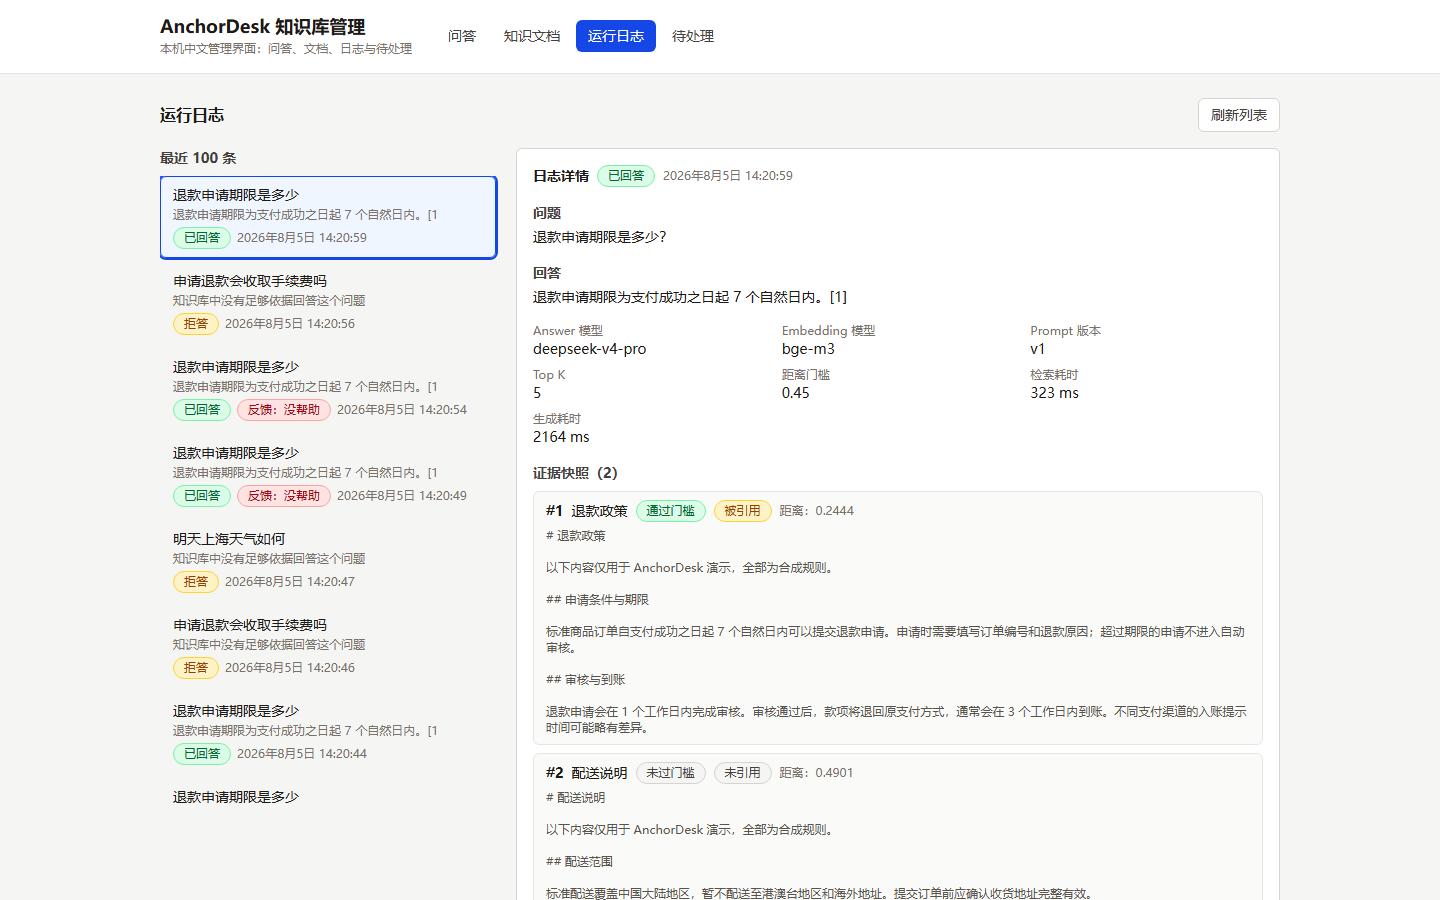Screen dimensions: 1440x900
Task: Click the 反馈：没帮助 badge on 14:20:49 entry
Action: 284,496
